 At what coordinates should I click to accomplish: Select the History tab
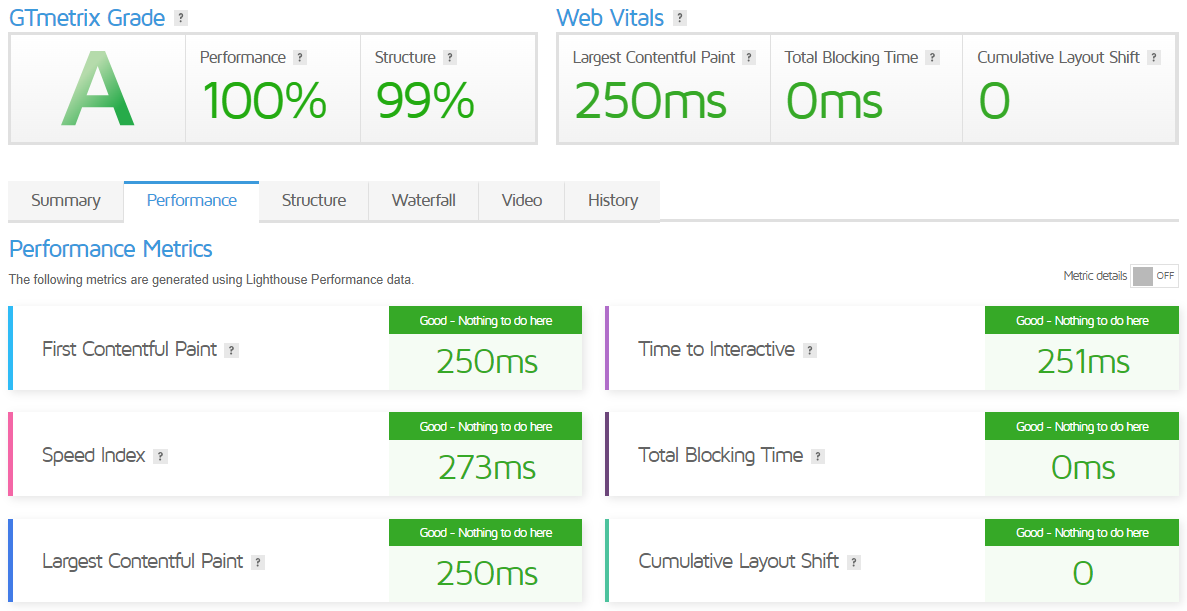612,201
